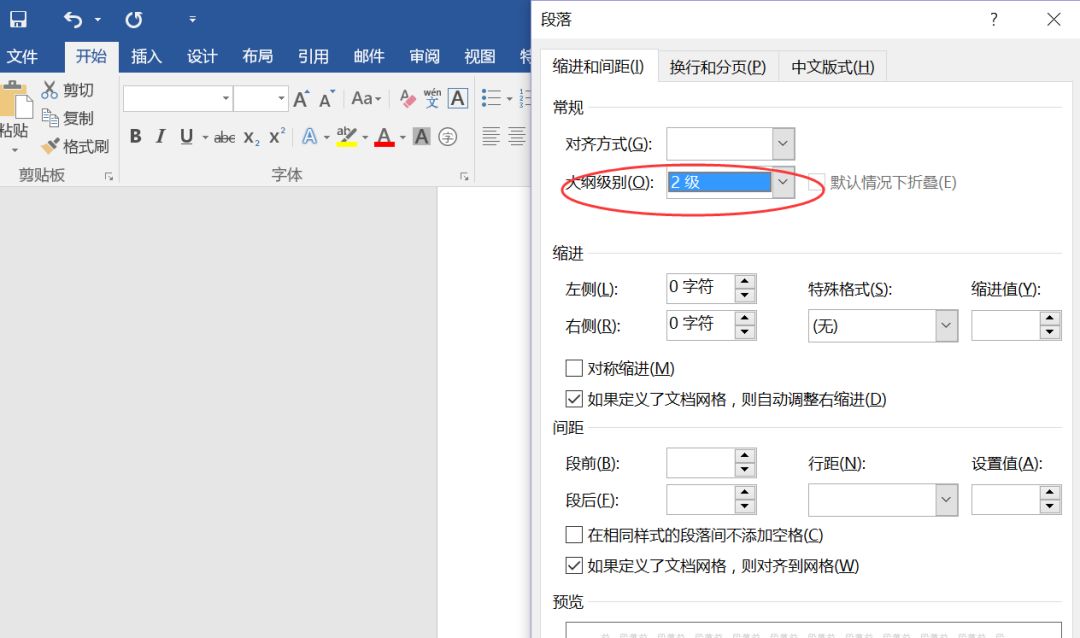Click Increase Font Size icon
Screen dimensions: 1080x638
coord(301,99)
